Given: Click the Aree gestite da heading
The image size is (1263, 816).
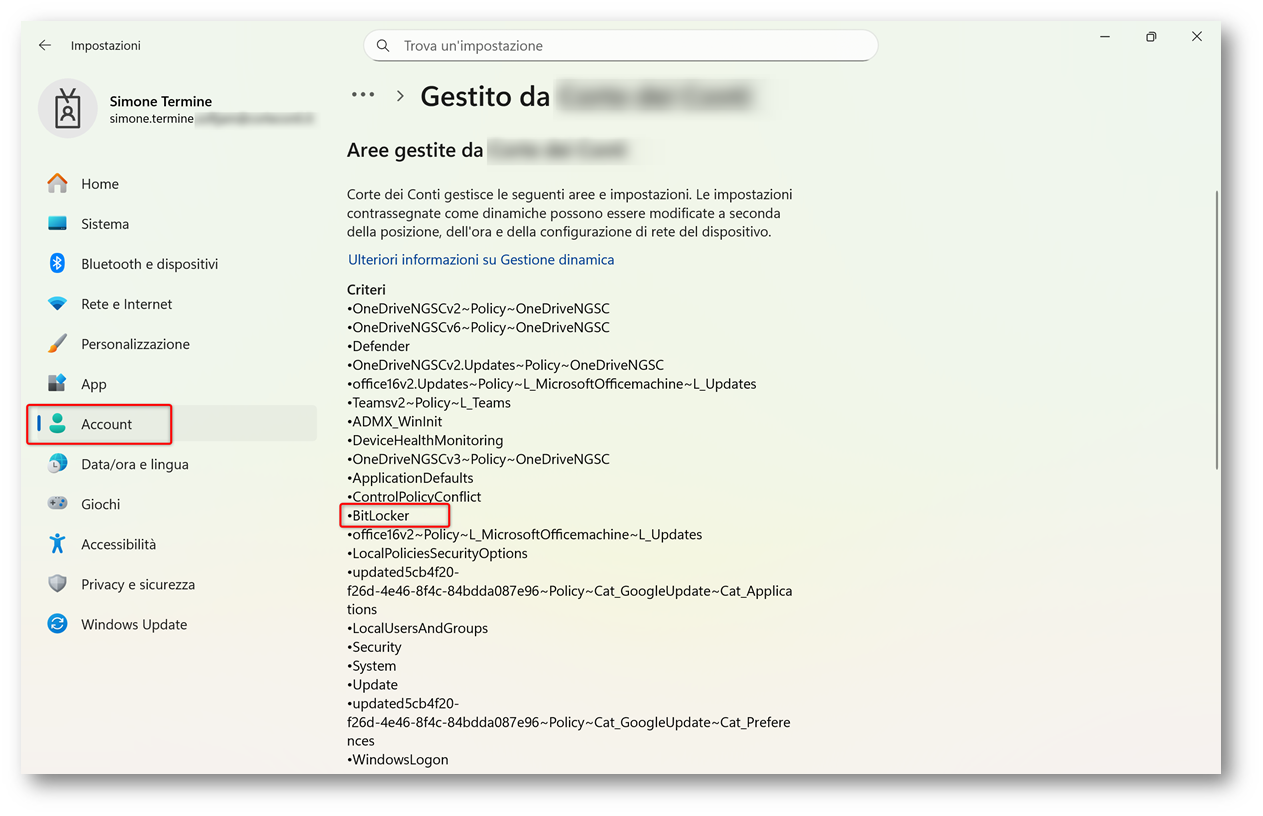Looking at the screenshot, I should (x=415, y=151).
